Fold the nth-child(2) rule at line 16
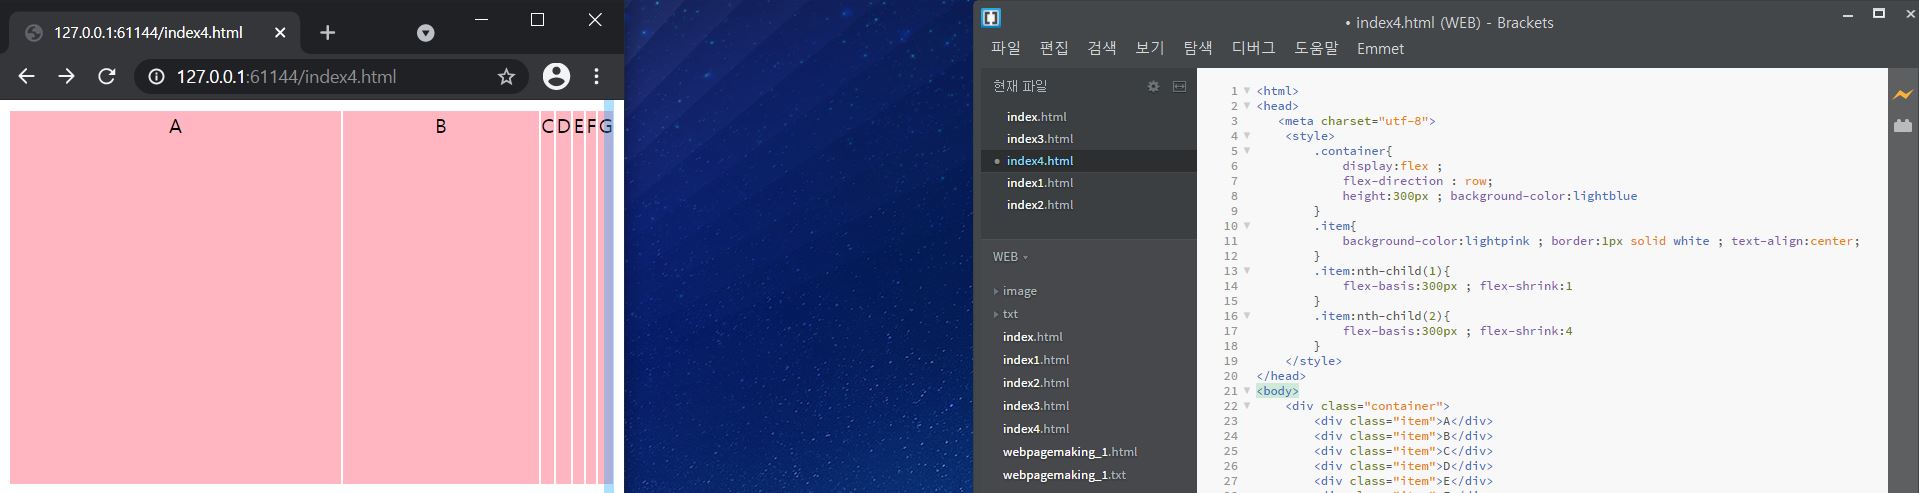Screen dimensions: 1919x493 1247,316
